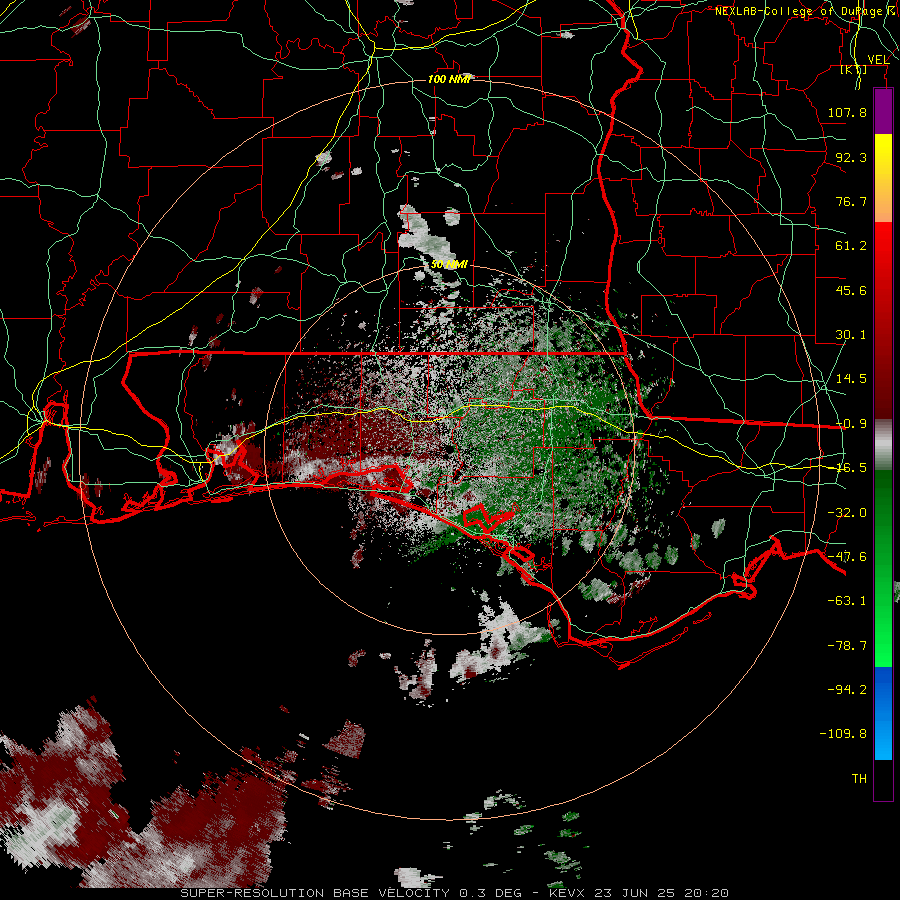900x900 pixels.
Task: Click the 30.1 legend value
Action: [x=851, y=335]
